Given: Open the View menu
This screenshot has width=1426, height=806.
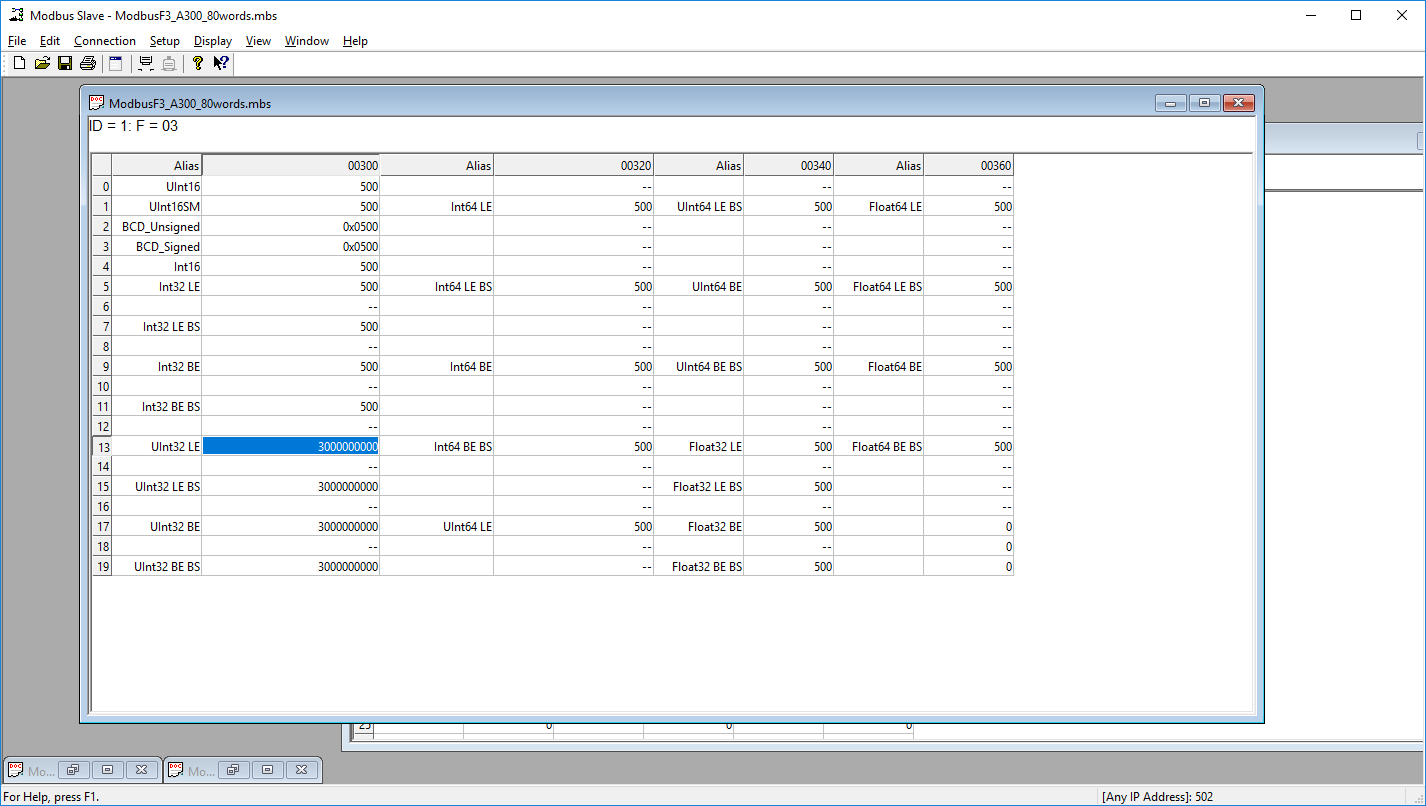Looking at the screenshot, I should pyautogui.click(x=258, y=41).
